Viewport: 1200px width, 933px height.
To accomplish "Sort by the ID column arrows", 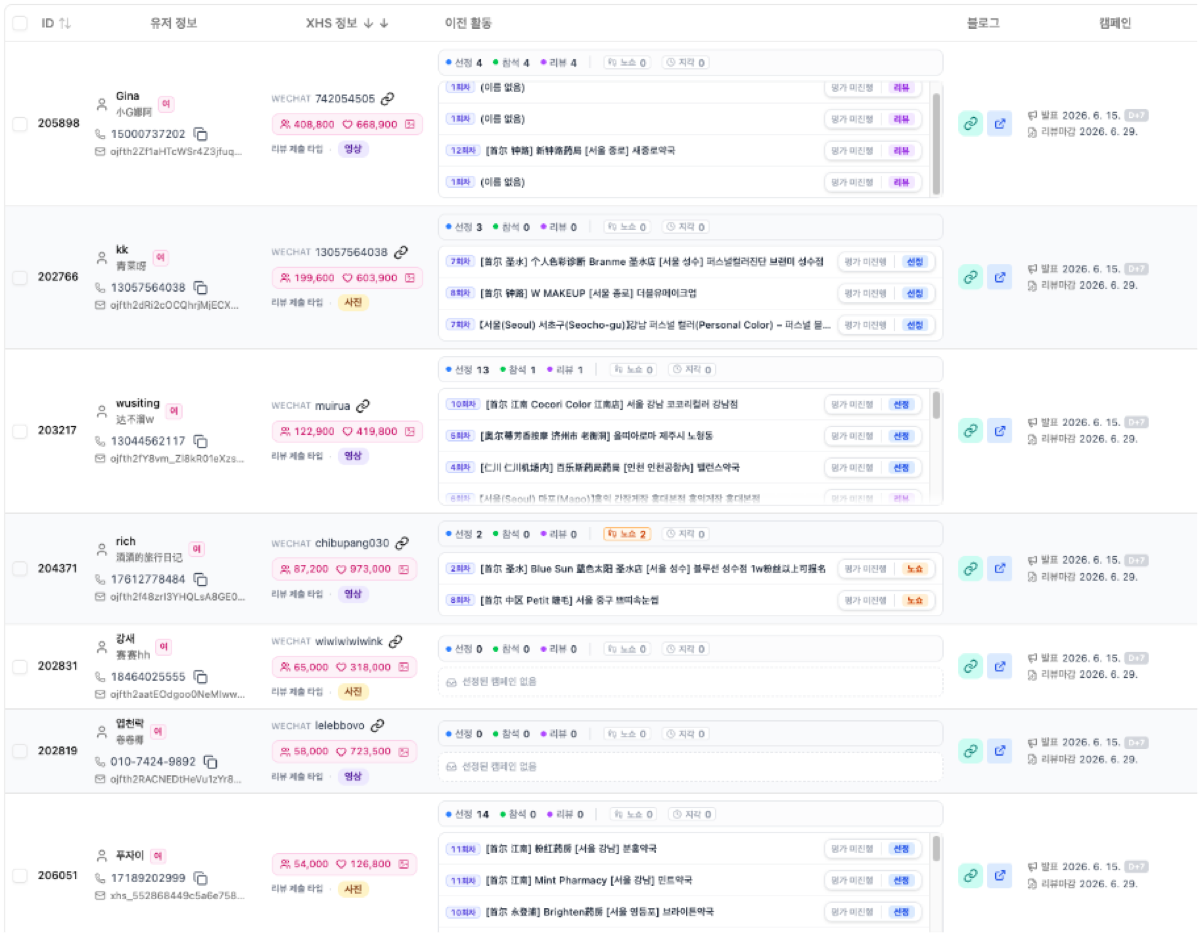I will click(x=65, y=23).
